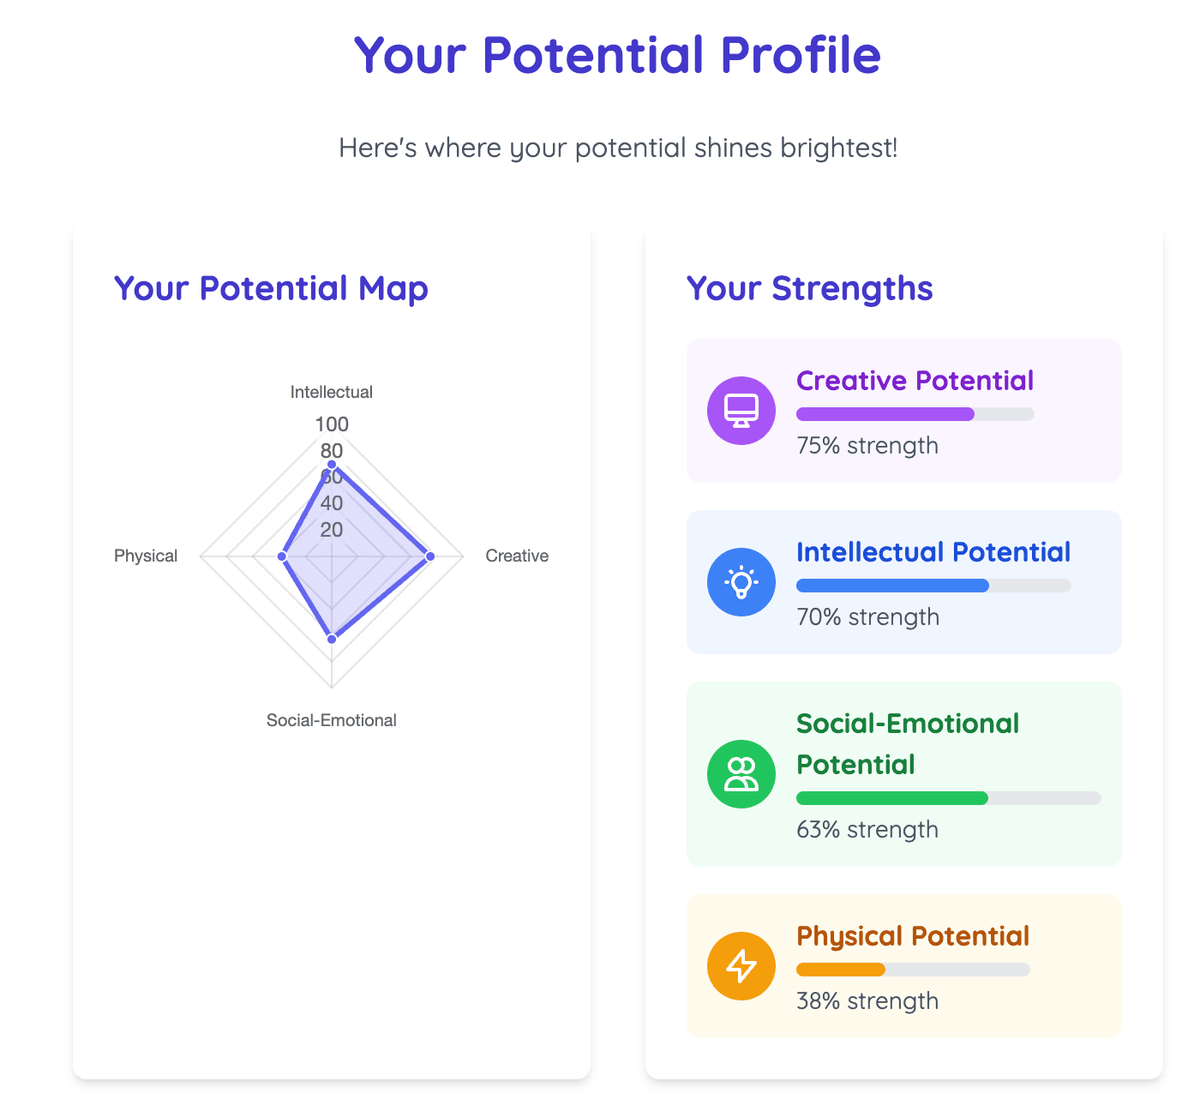Click the Physical Potential heading
Screen dimensions: 1200x1106
tap(912, 936)
